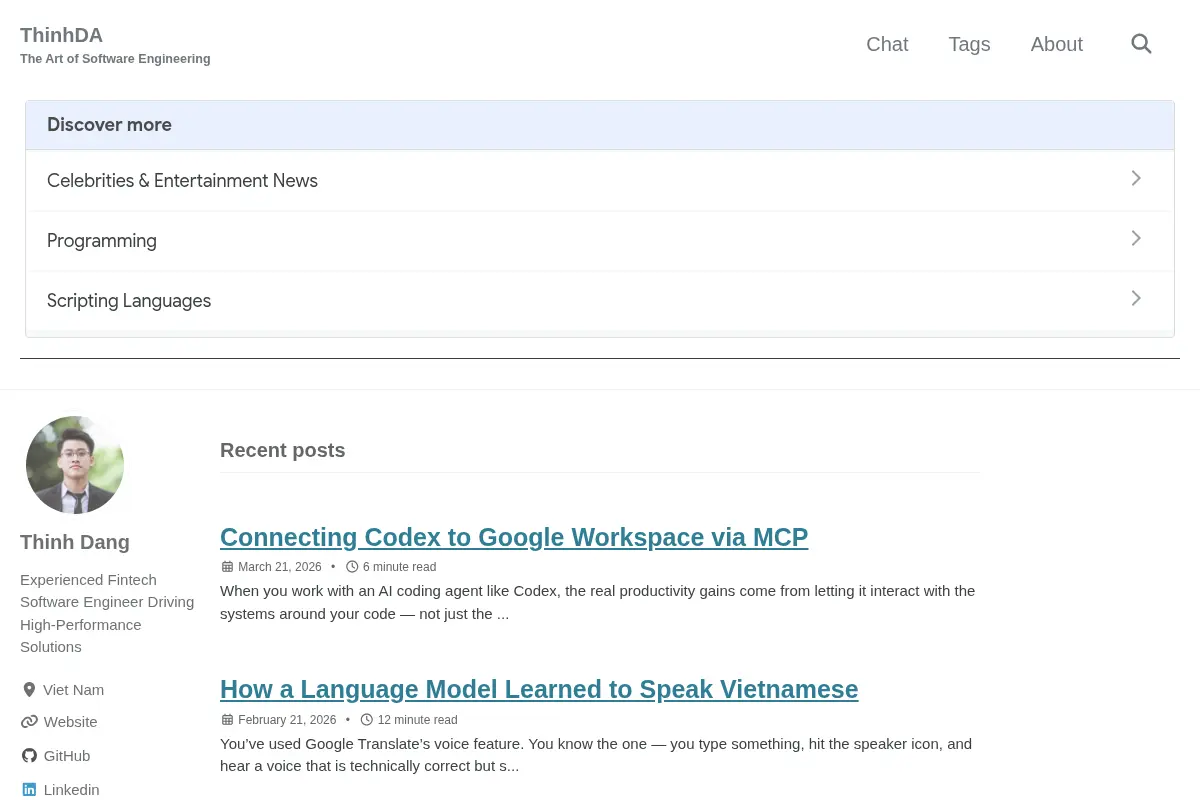Viewport: 1200px width, 800px height.
Task: Expand the Programming row chevron
Action: [1136, 238]
